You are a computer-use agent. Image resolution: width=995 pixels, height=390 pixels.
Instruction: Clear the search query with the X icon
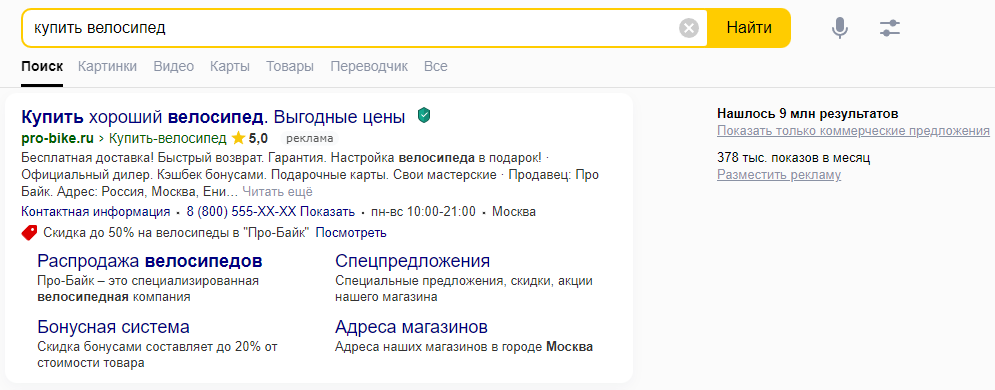pyautogui.click(x=689, y=28)
